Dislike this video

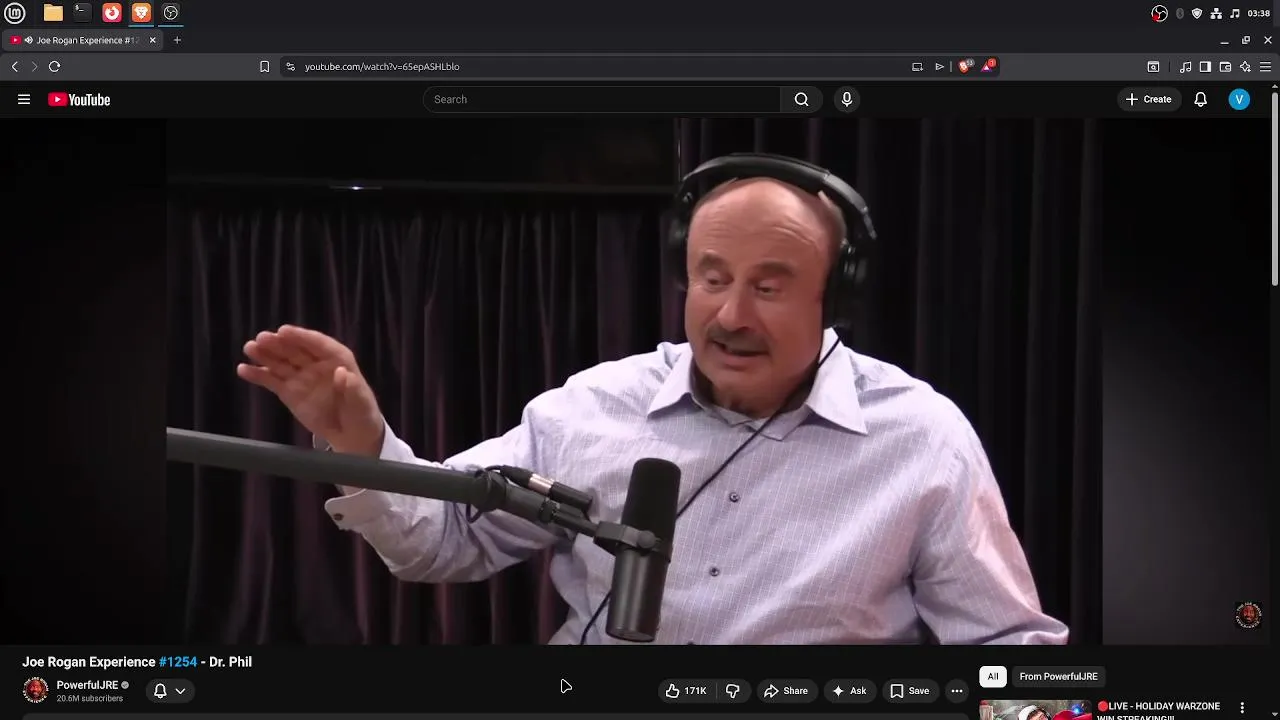coord(733,690)
